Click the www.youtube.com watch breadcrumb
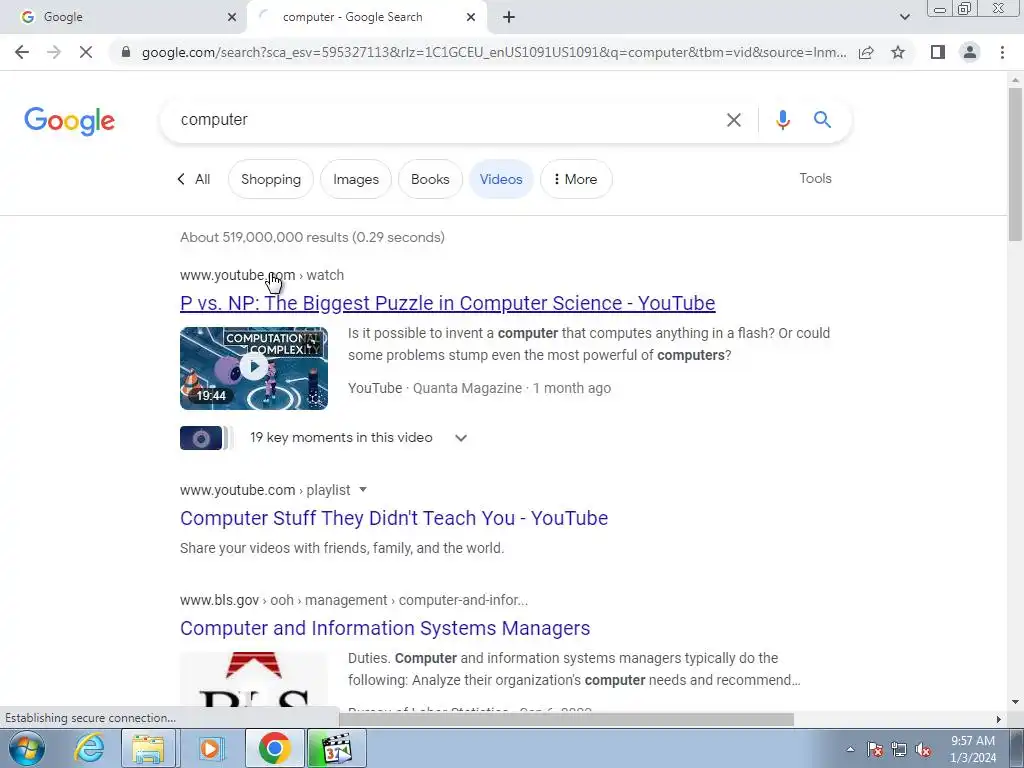 [262, 275]
